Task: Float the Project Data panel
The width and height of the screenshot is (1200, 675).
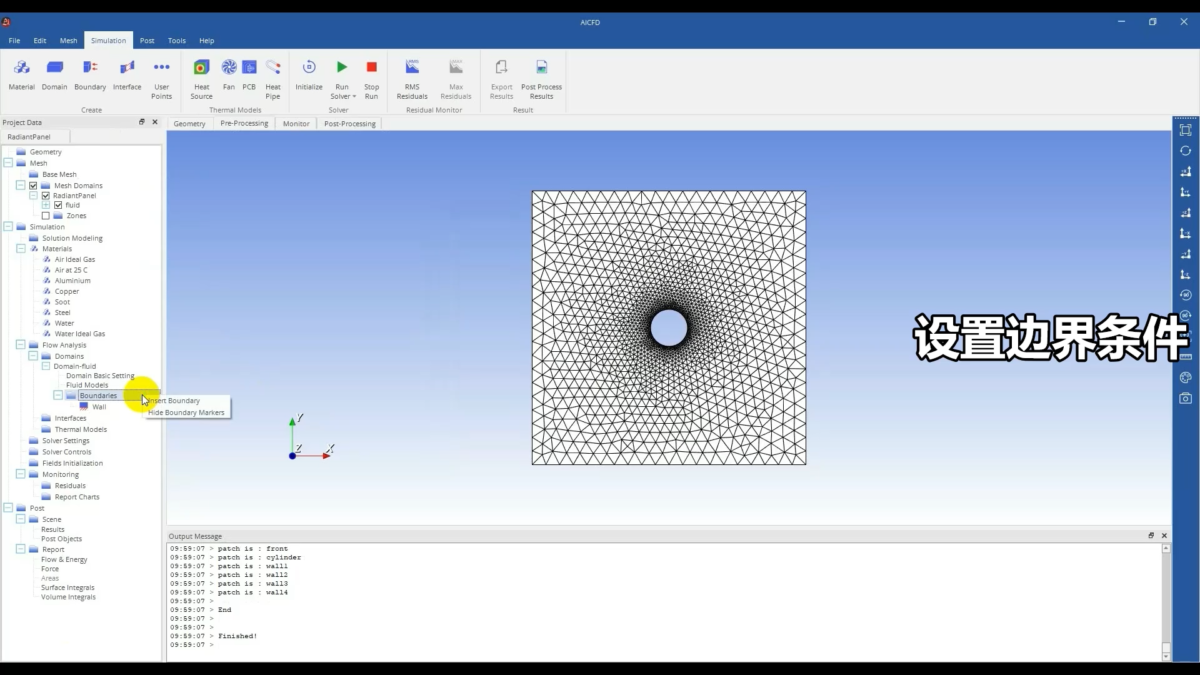Action: pos(141,122)
